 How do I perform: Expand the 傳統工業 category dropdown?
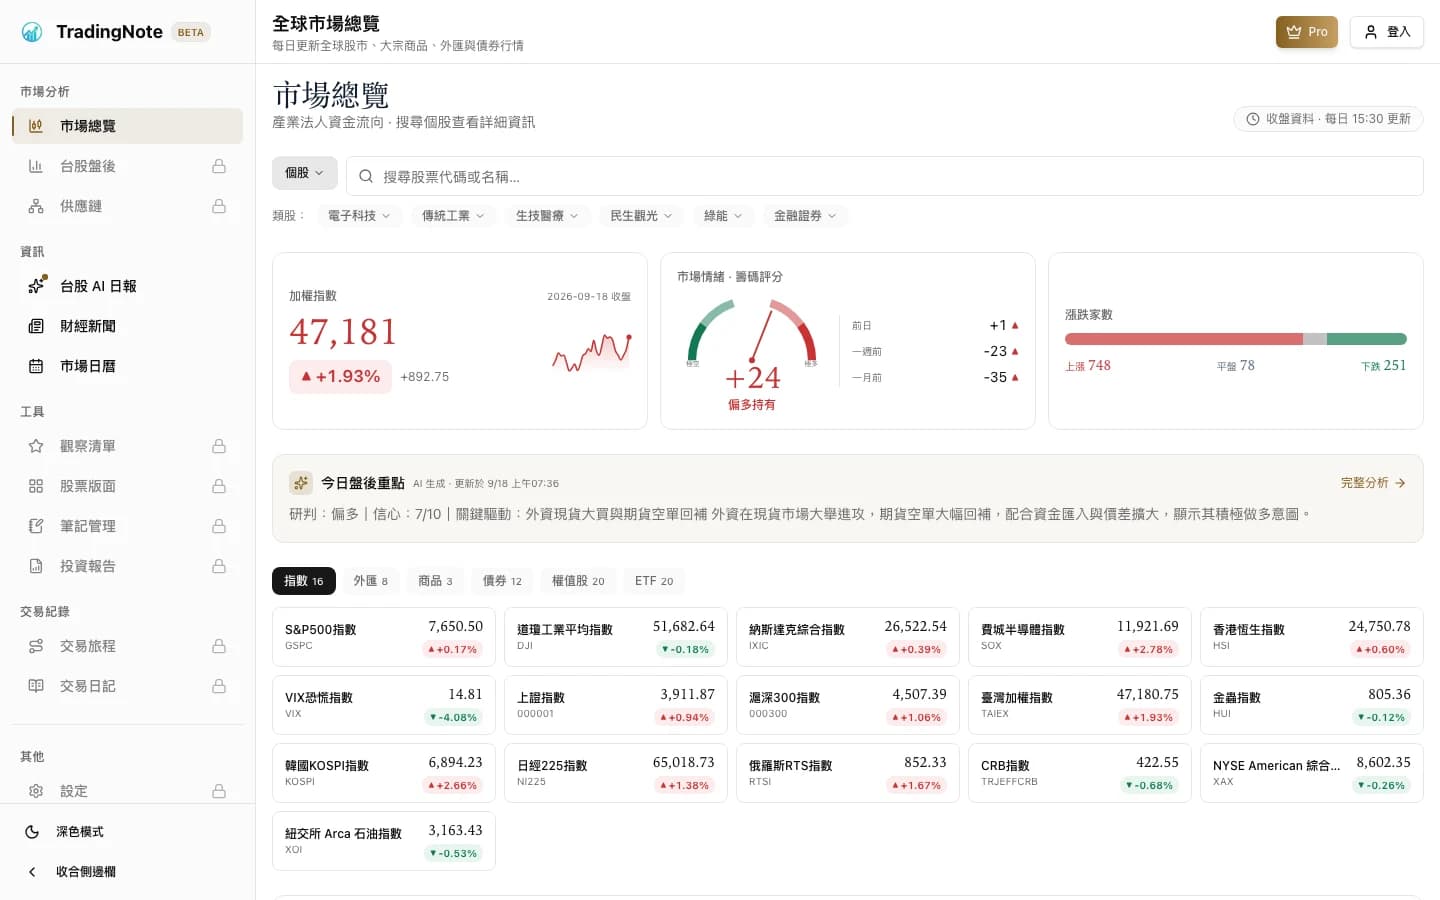click(x=453, y=216)
